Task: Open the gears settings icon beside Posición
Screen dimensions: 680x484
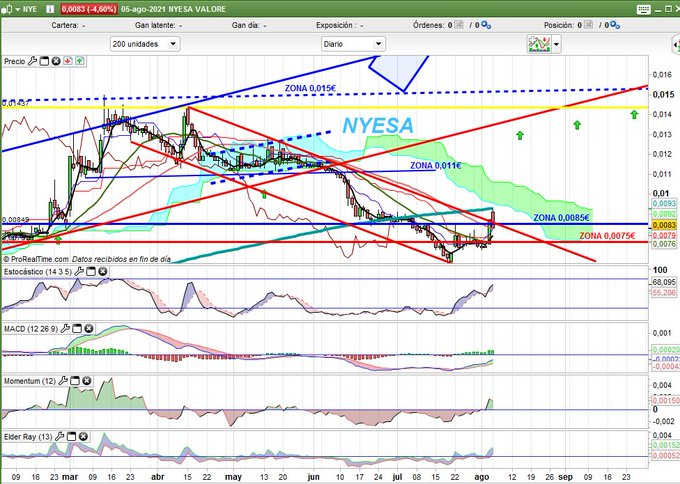Action: (x=615, y=25)
